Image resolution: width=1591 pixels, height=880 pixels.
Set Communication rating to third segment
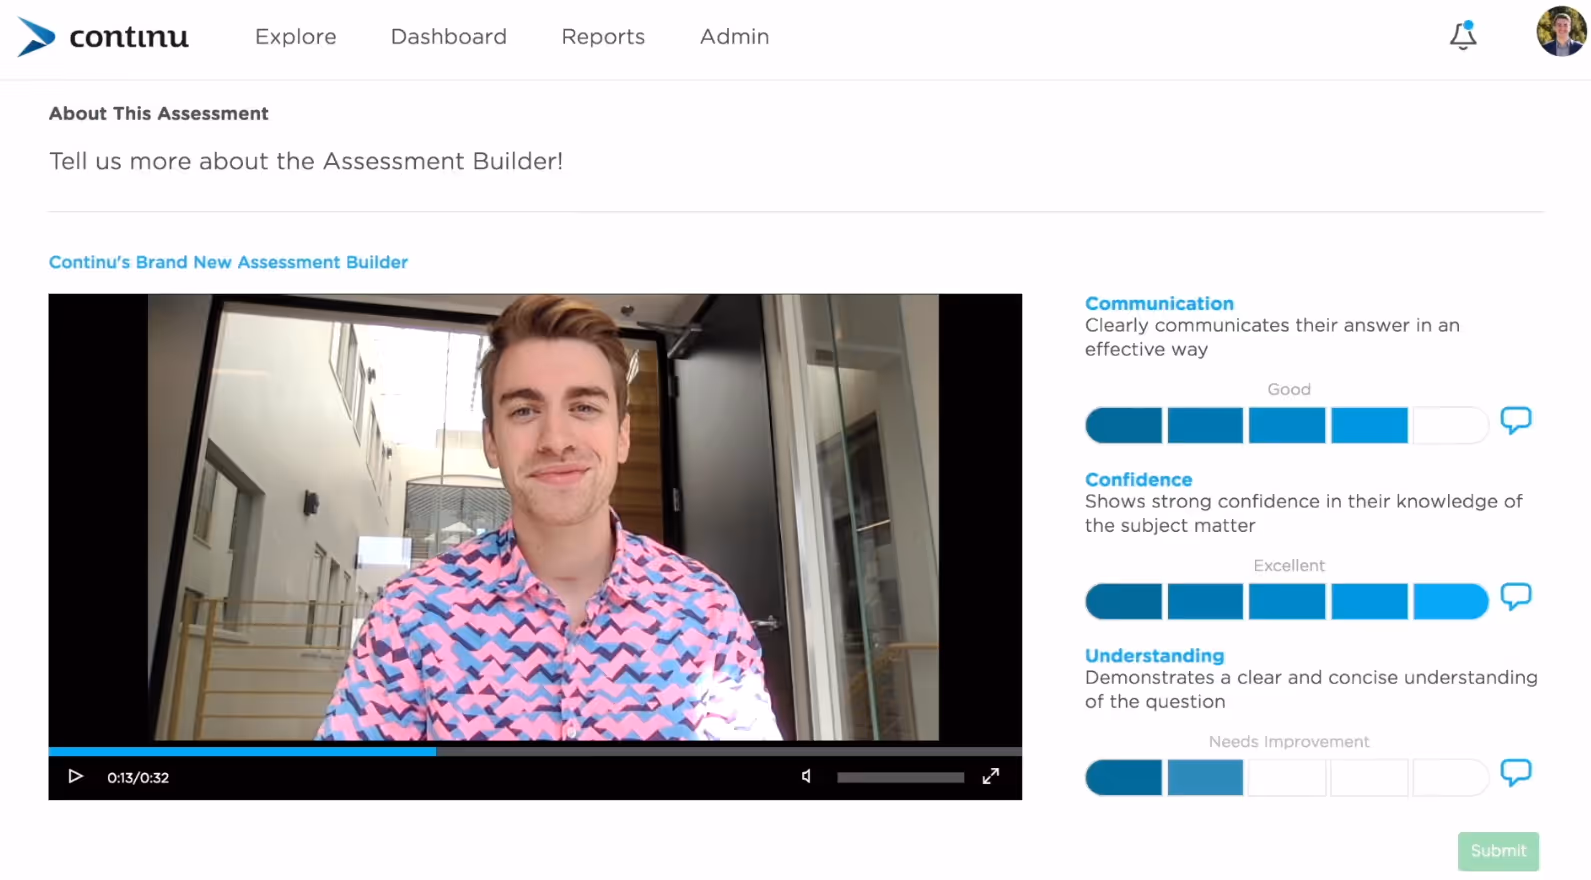coord(1287,425)
